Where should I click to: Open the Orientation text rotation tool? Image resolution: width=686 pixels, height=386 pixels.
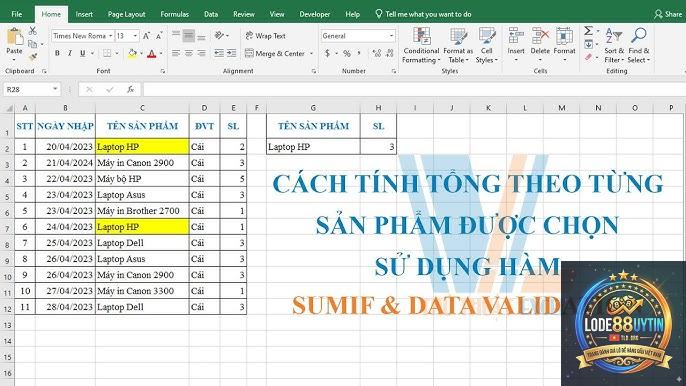point(221,35)
